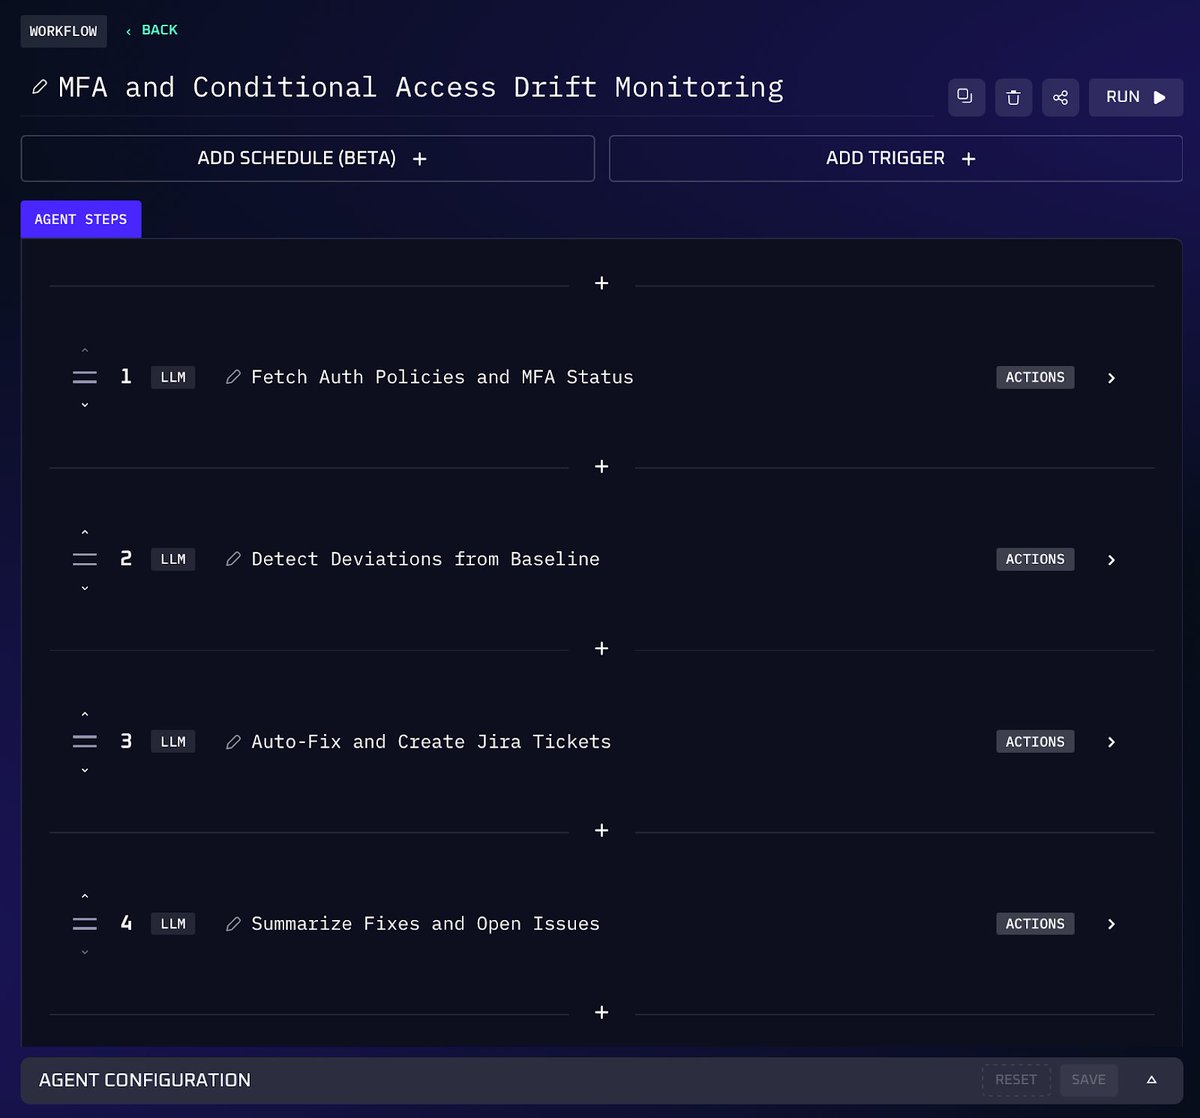1200x1118 pixels.
Task: Click the LLM badge on step 3
Action: tap(173, 742)
